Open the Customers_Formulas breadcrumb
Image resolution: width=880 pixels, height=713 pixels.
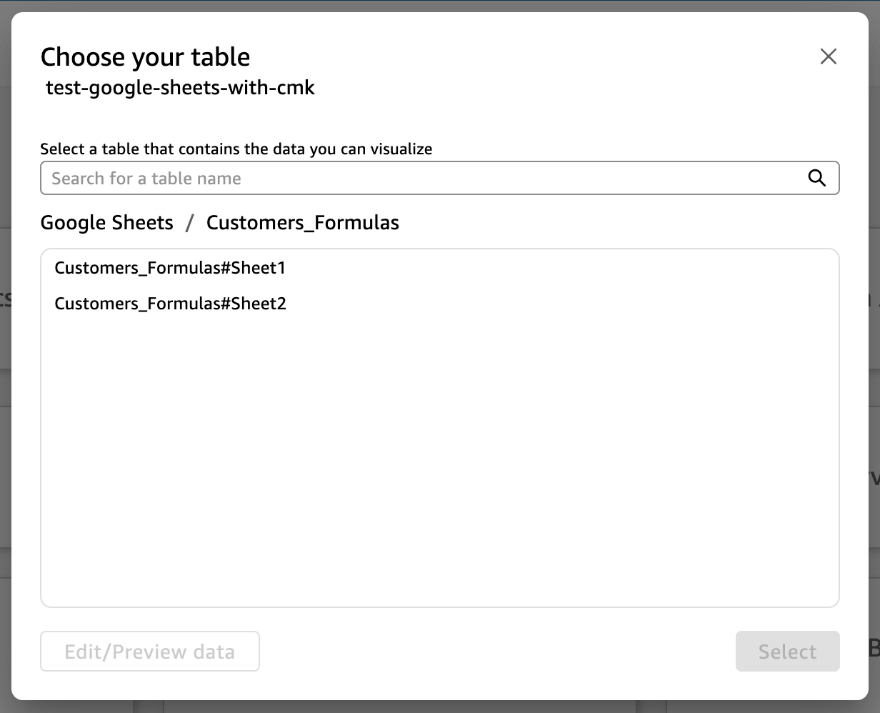point(302,223)
